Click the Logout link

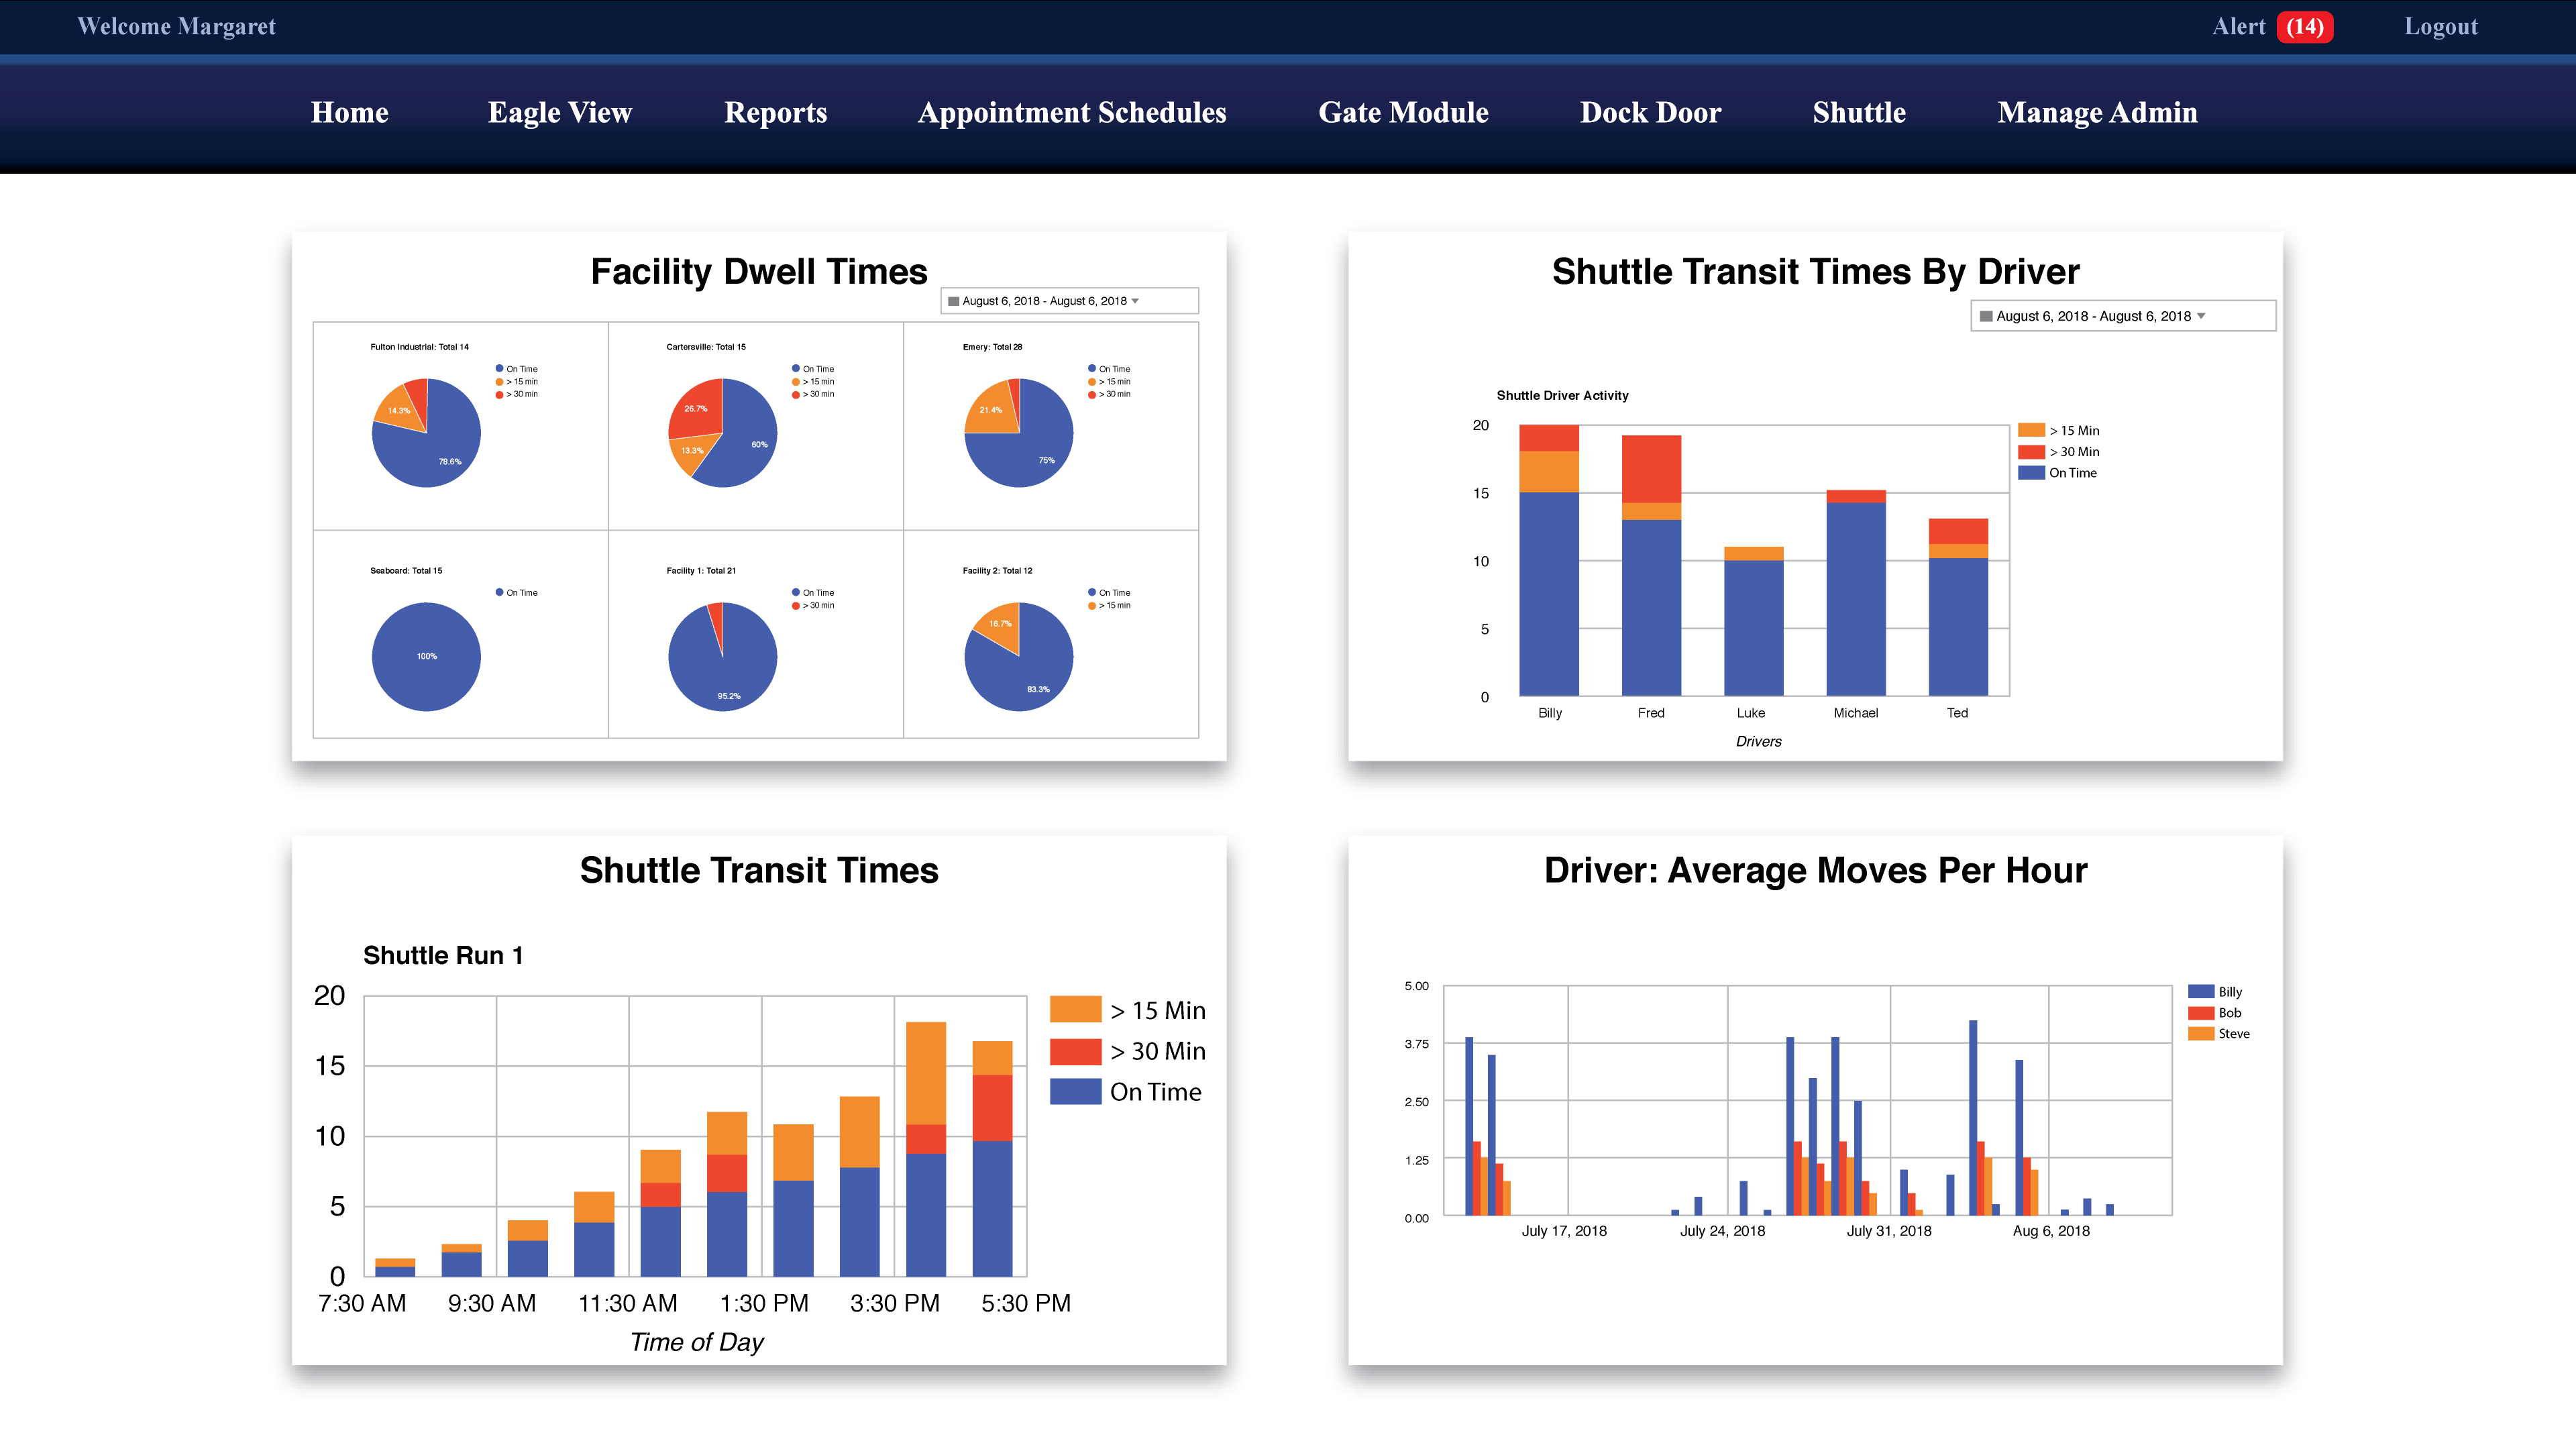pos(2440,27)
